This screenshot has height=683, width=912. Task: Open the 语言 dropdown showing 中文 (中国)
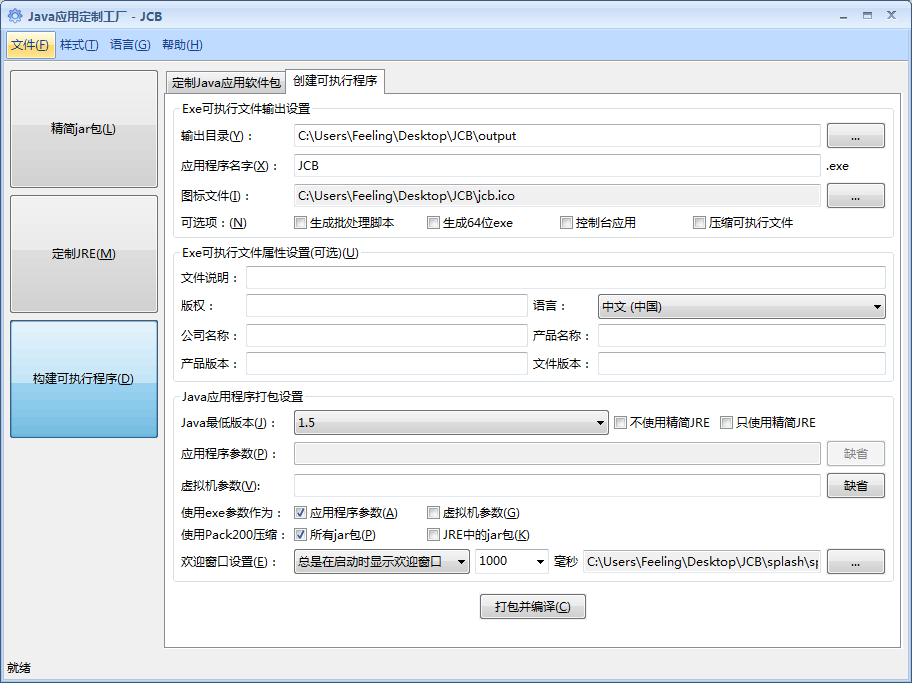[742, 307]
